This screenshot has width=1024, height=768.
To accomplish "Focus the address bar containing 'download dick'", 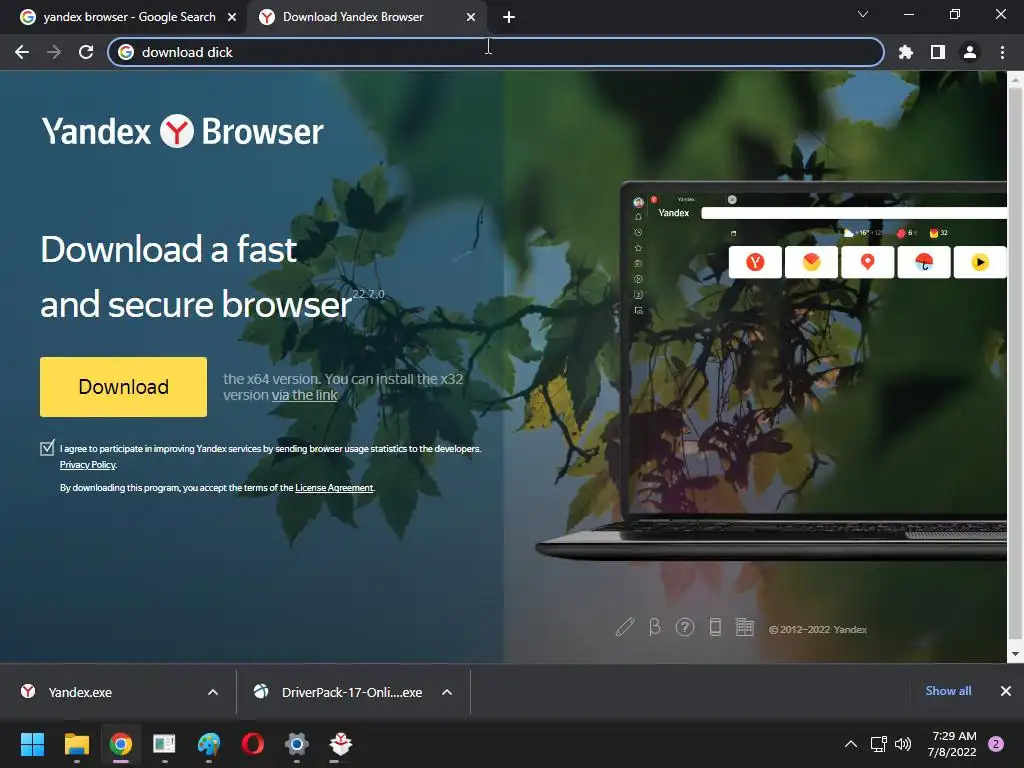I will pyautogui.click(x=496, y=52).
